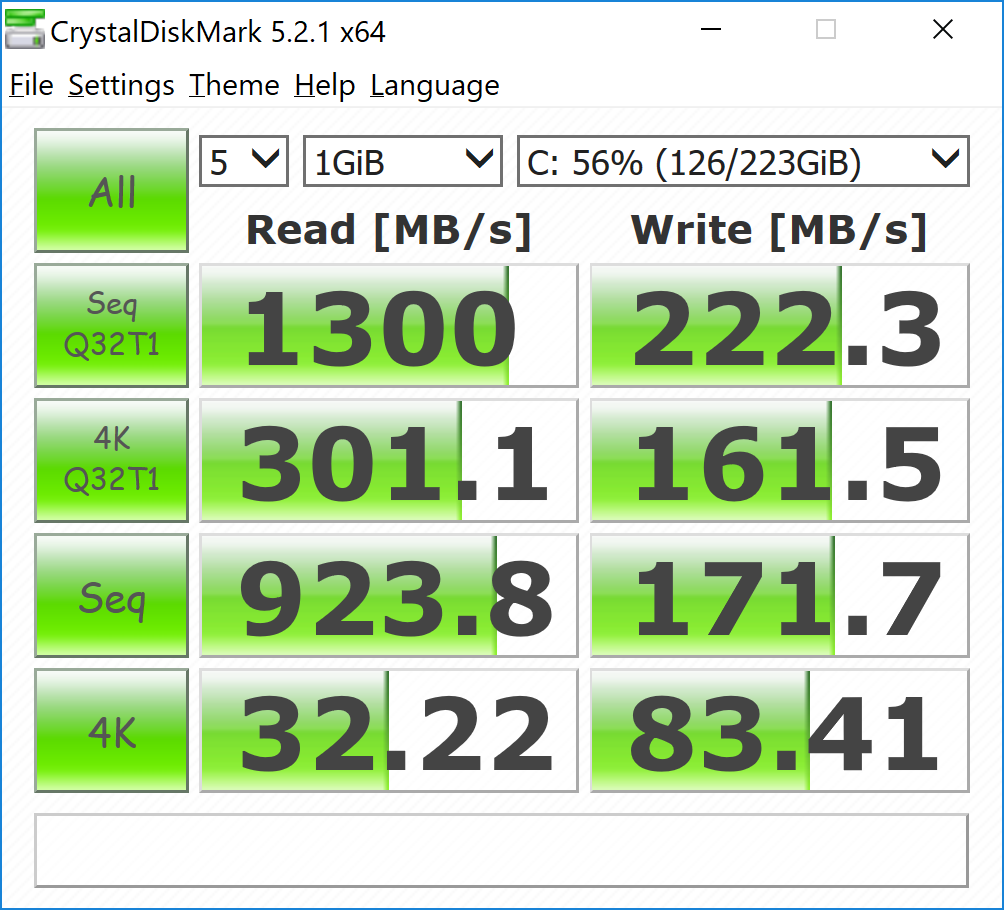Close the CrystalDiskMark window

943,29
